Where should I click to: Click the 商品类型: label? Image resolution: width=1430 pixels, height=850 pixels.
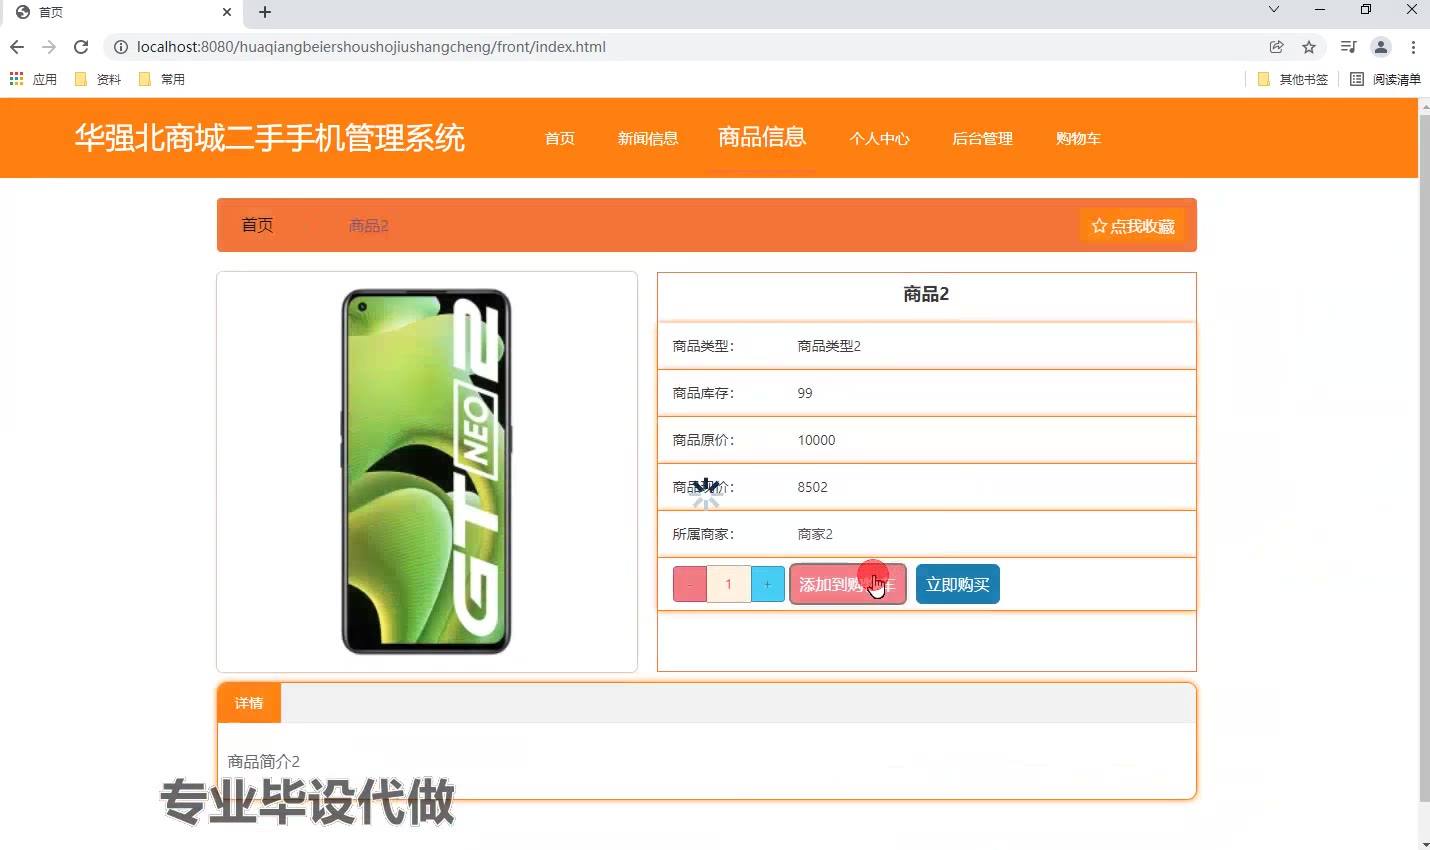point(703,346)
